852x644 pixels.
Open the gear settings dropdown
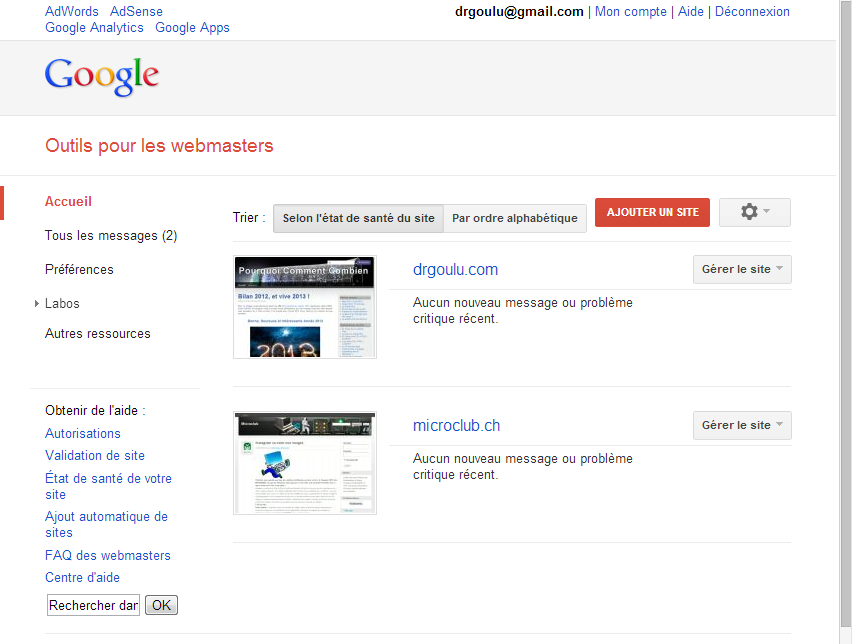tap(755, 212)
